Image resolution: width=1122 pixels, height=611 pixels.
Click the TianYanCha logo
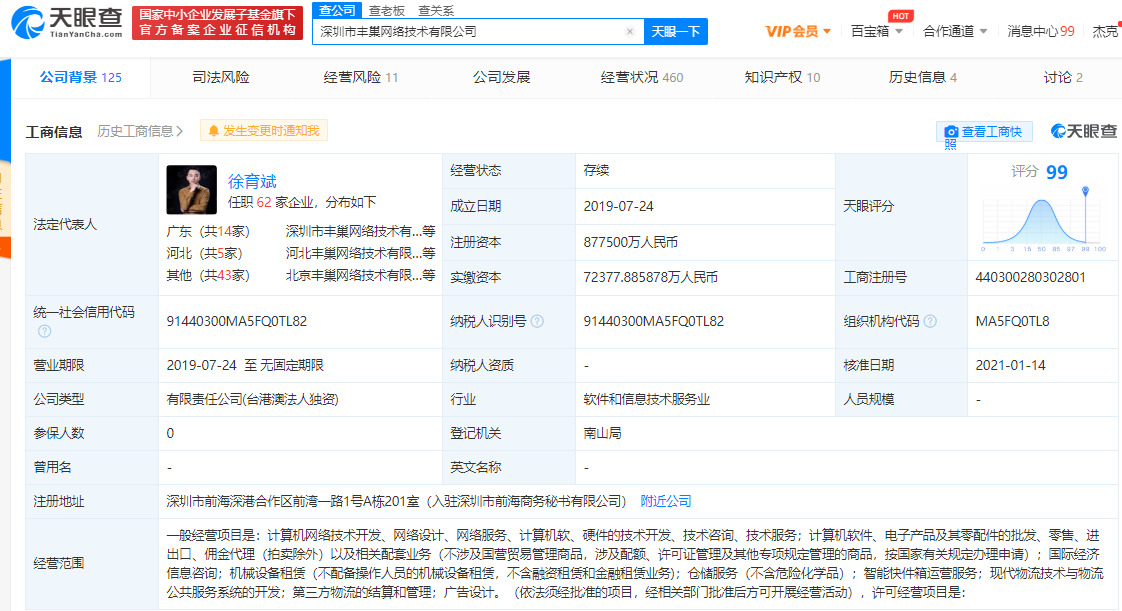[67, 22]
